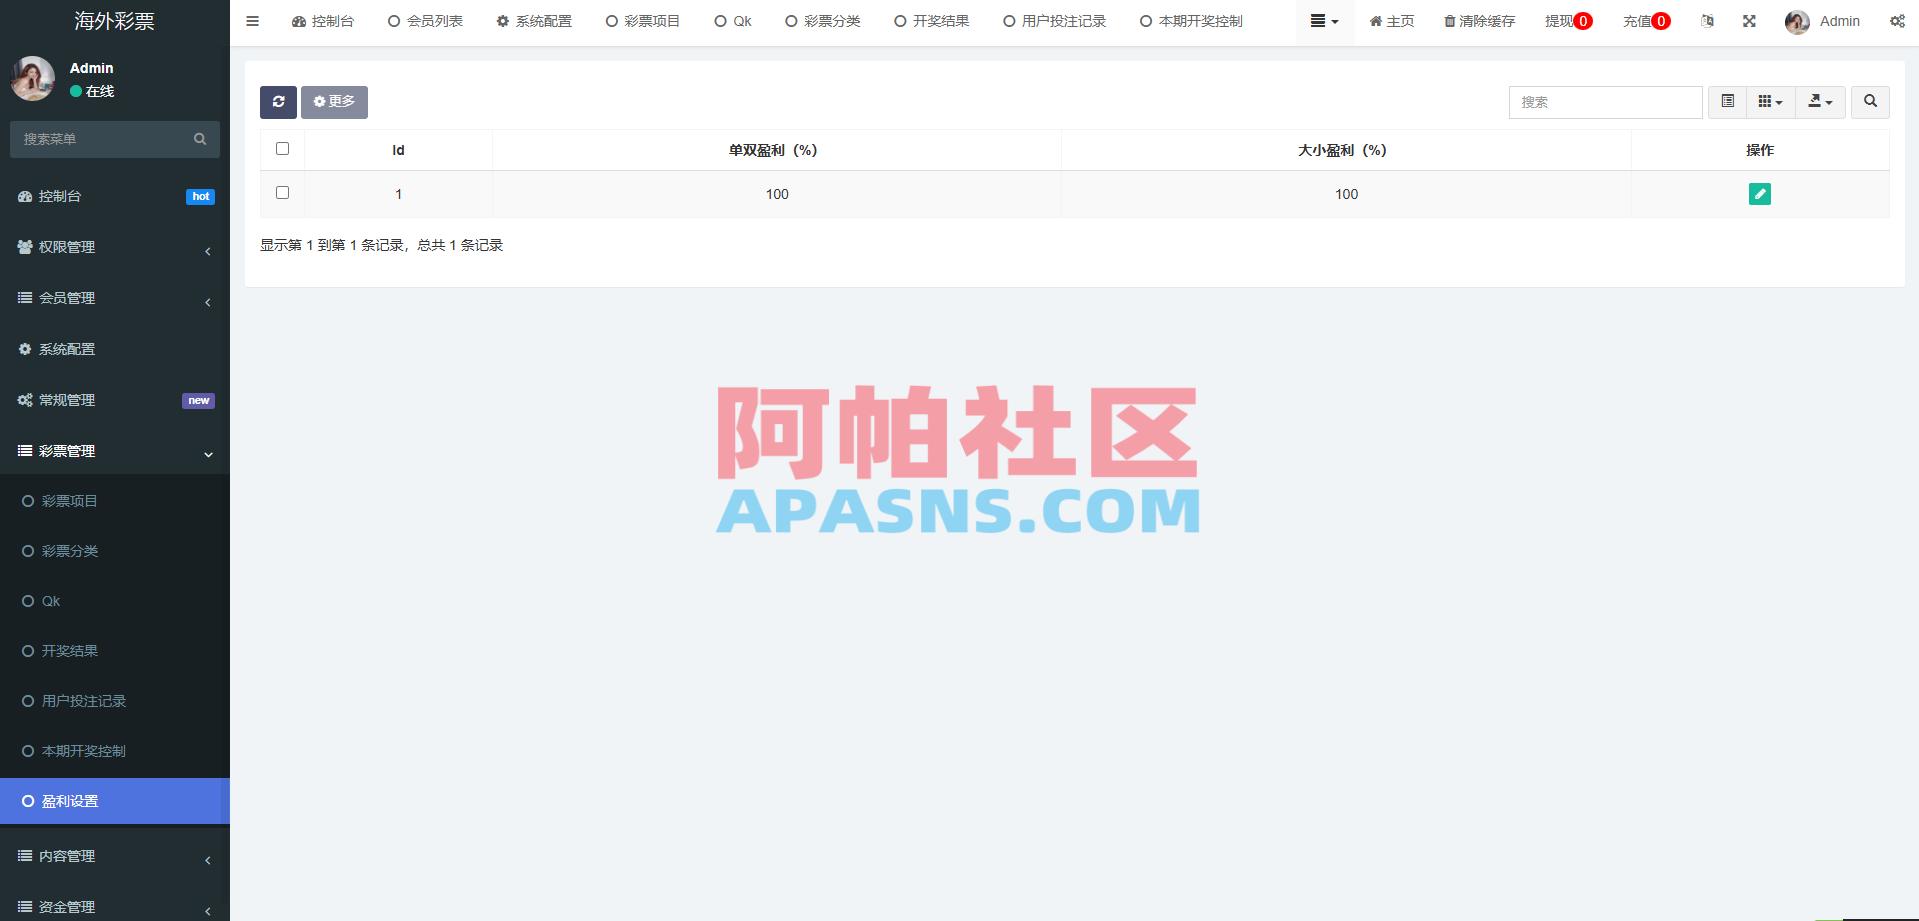
Task: Click inside the 搜索 search input field
Action: pyautogui.click(x=1605, y=102)
